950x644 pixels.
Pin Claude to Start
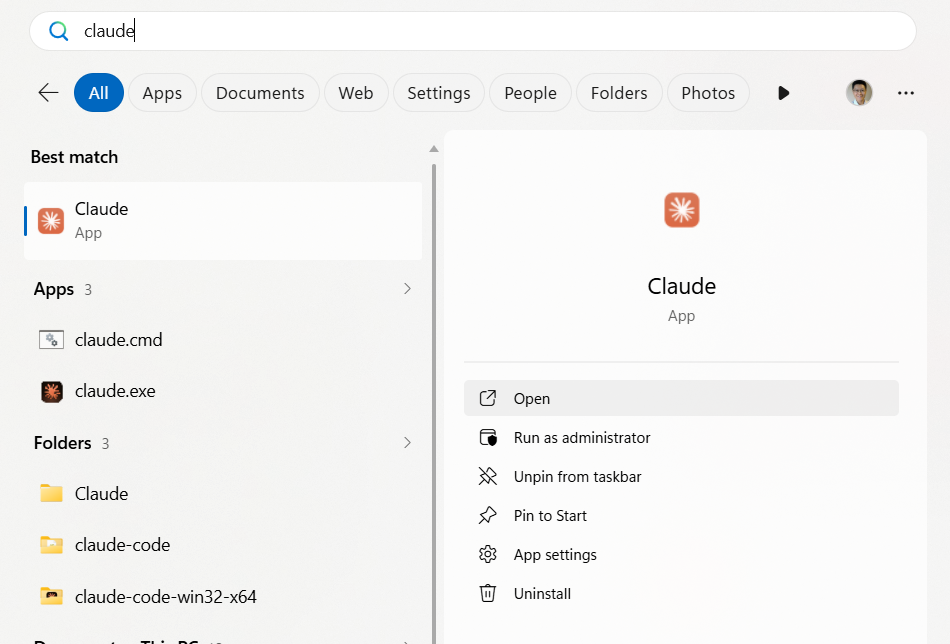[x=681, y=516]
